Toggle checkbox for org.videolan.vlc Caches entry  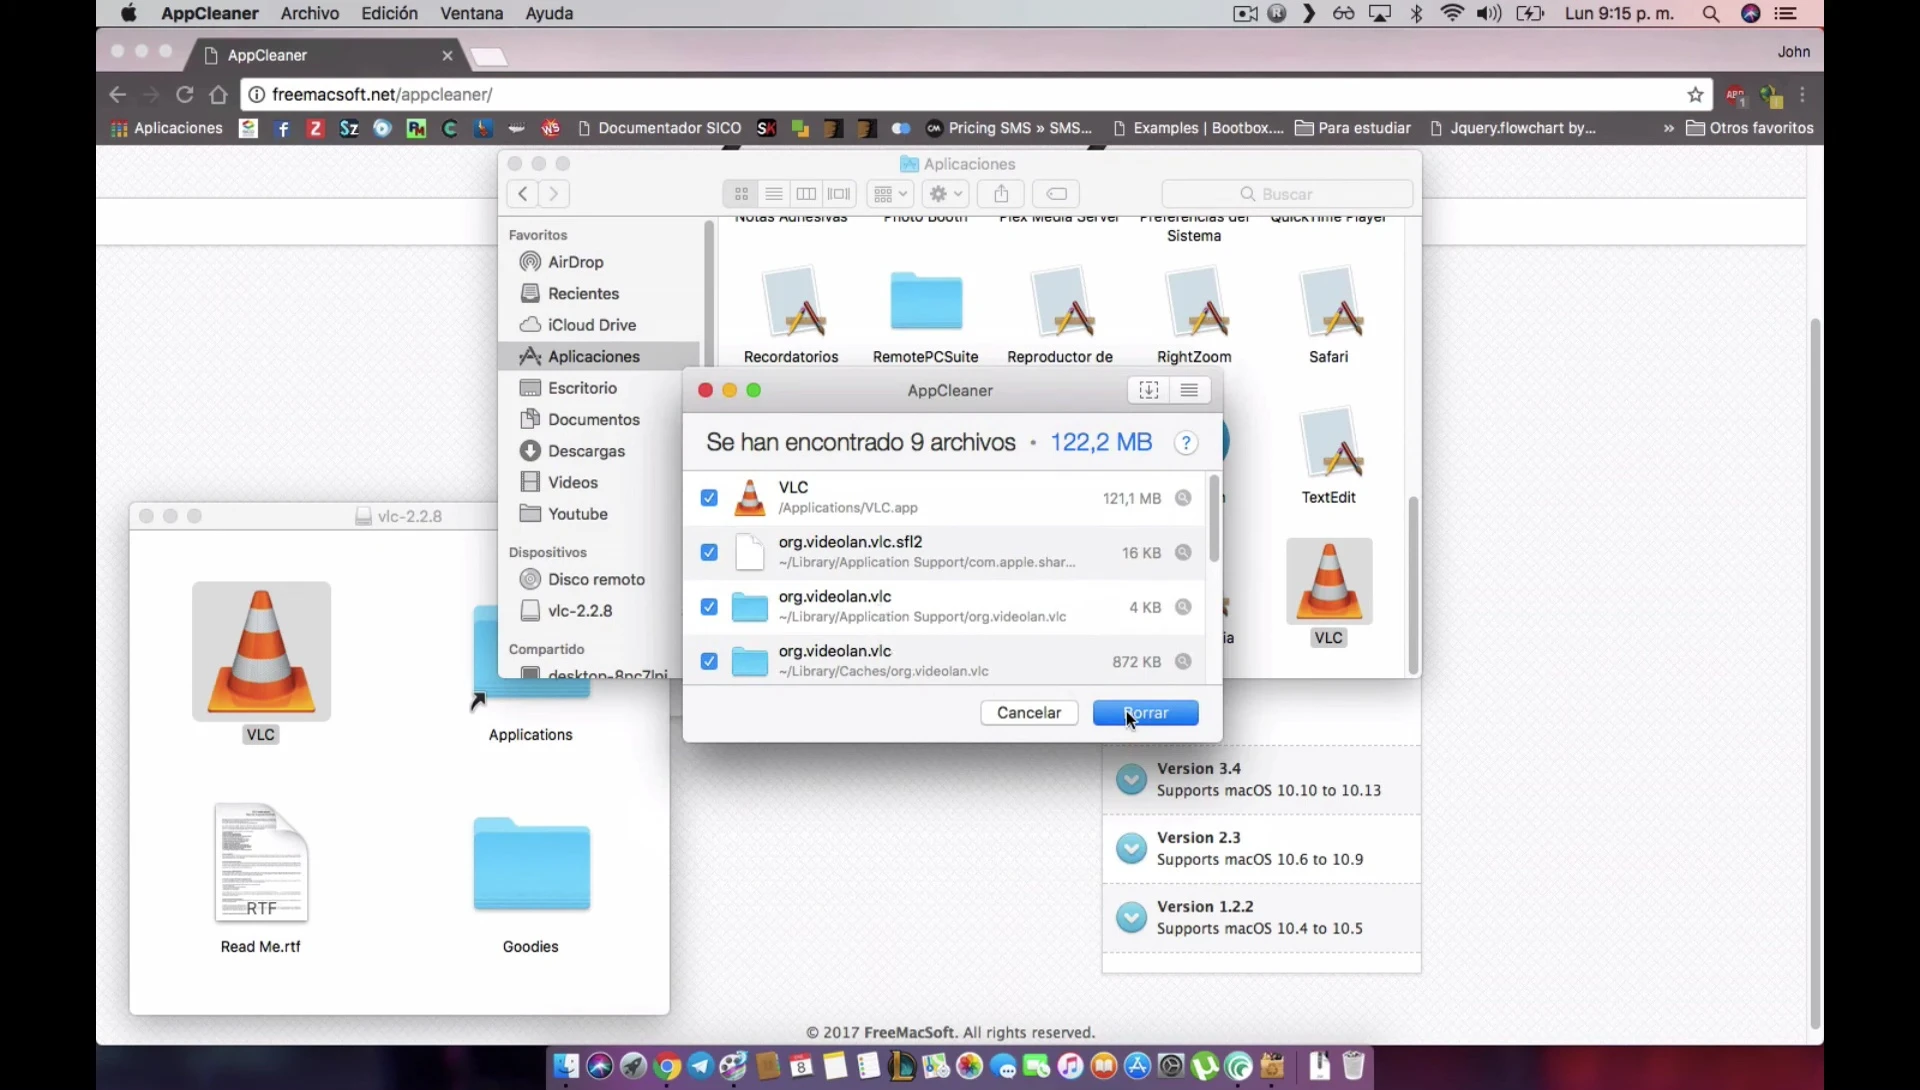pyautogui.click(x=709, y=661)
